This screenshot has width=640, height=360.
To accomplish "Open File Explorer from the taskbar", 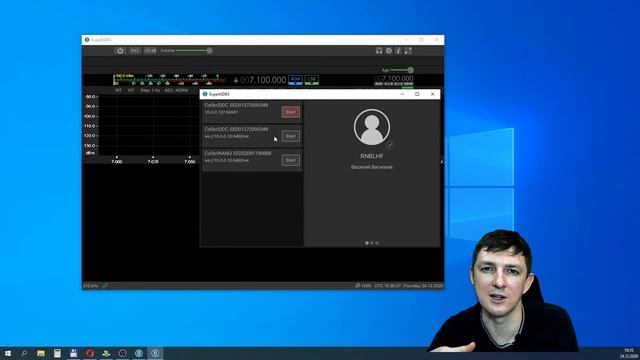I will (x=41, y=353).
